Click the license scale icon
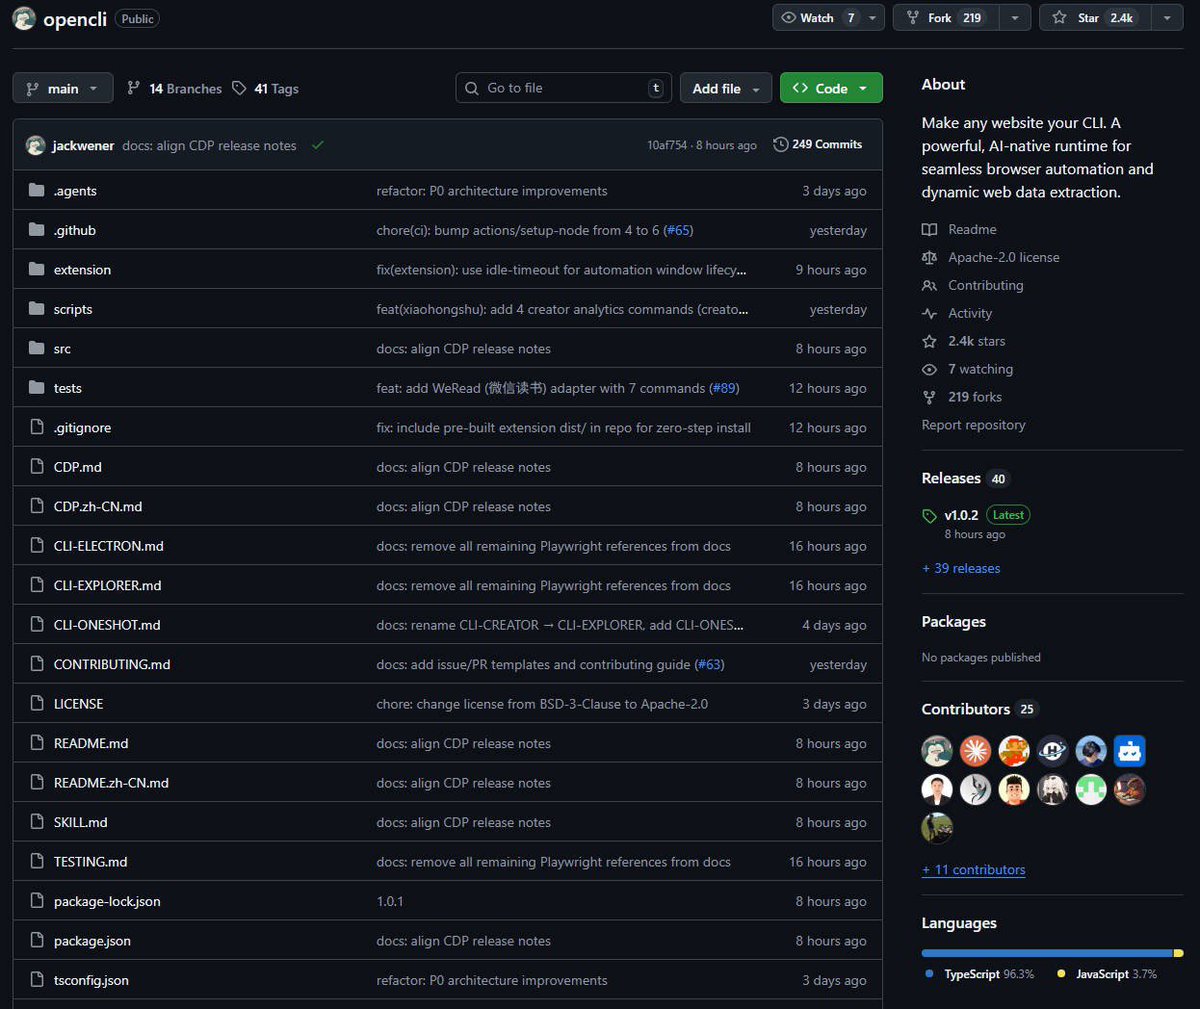This screenshot has width=1200, height=1009. pos(929,257)
